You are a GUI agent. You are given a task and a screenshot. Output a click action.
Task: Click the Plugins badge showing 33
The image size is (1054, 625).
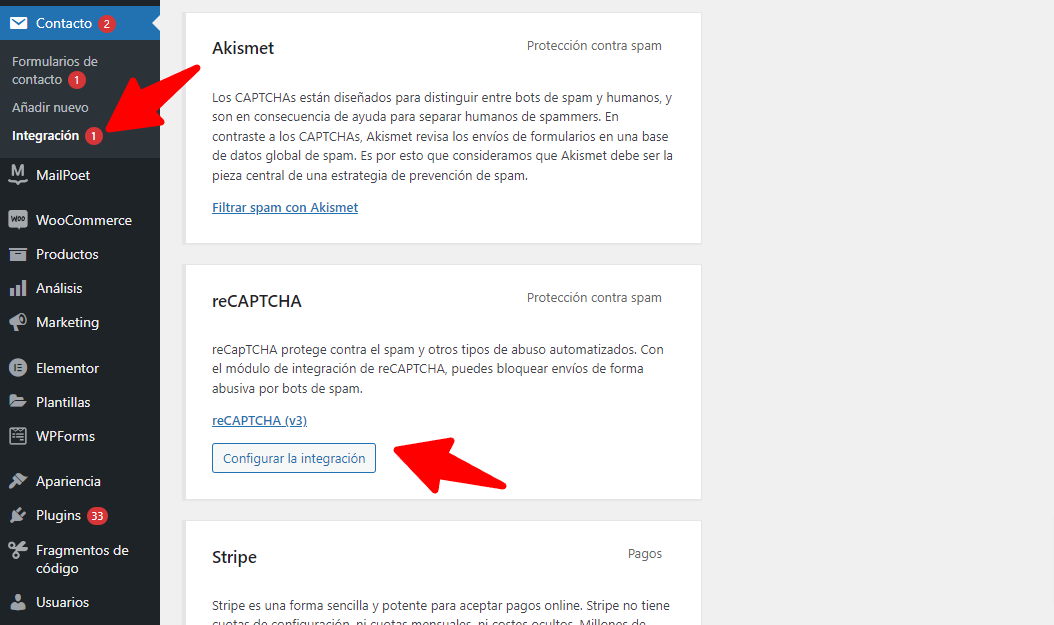click(x=97, y=515)
